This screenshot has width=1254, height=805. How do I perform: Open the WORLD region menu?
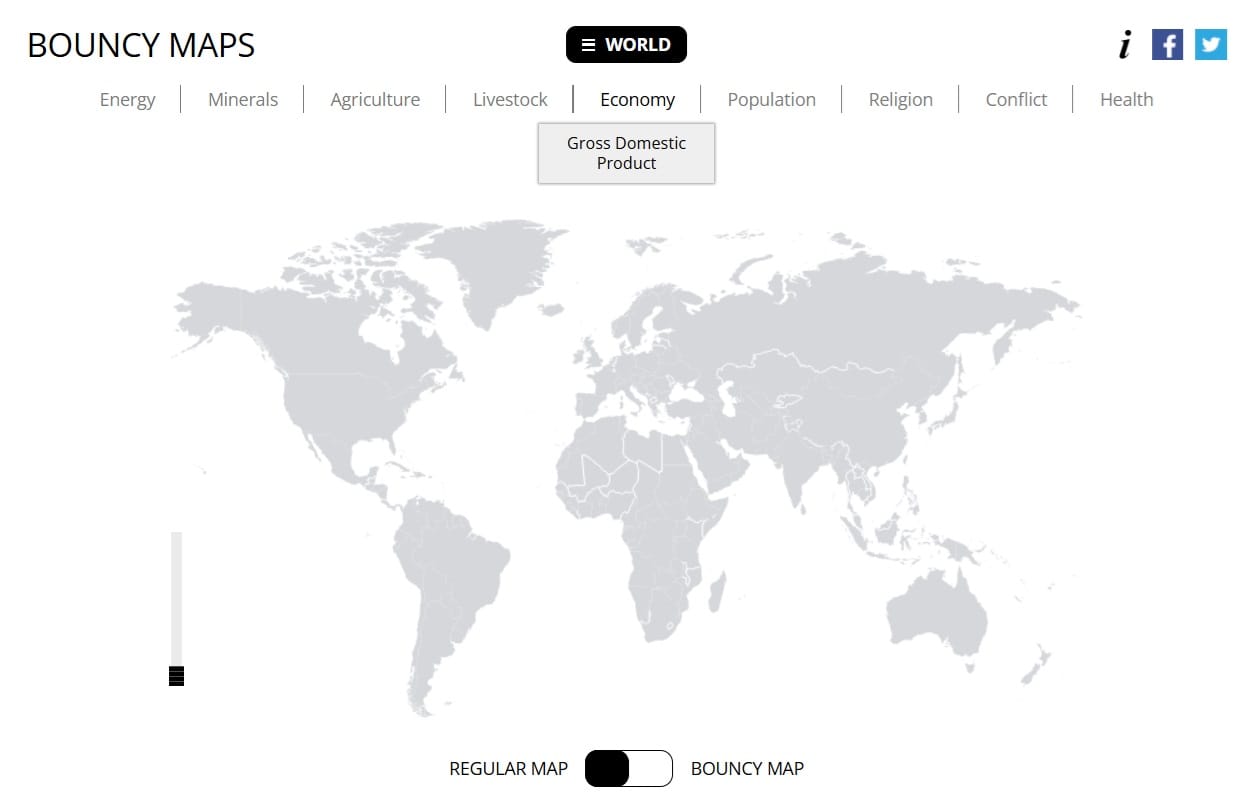(626, 45)
